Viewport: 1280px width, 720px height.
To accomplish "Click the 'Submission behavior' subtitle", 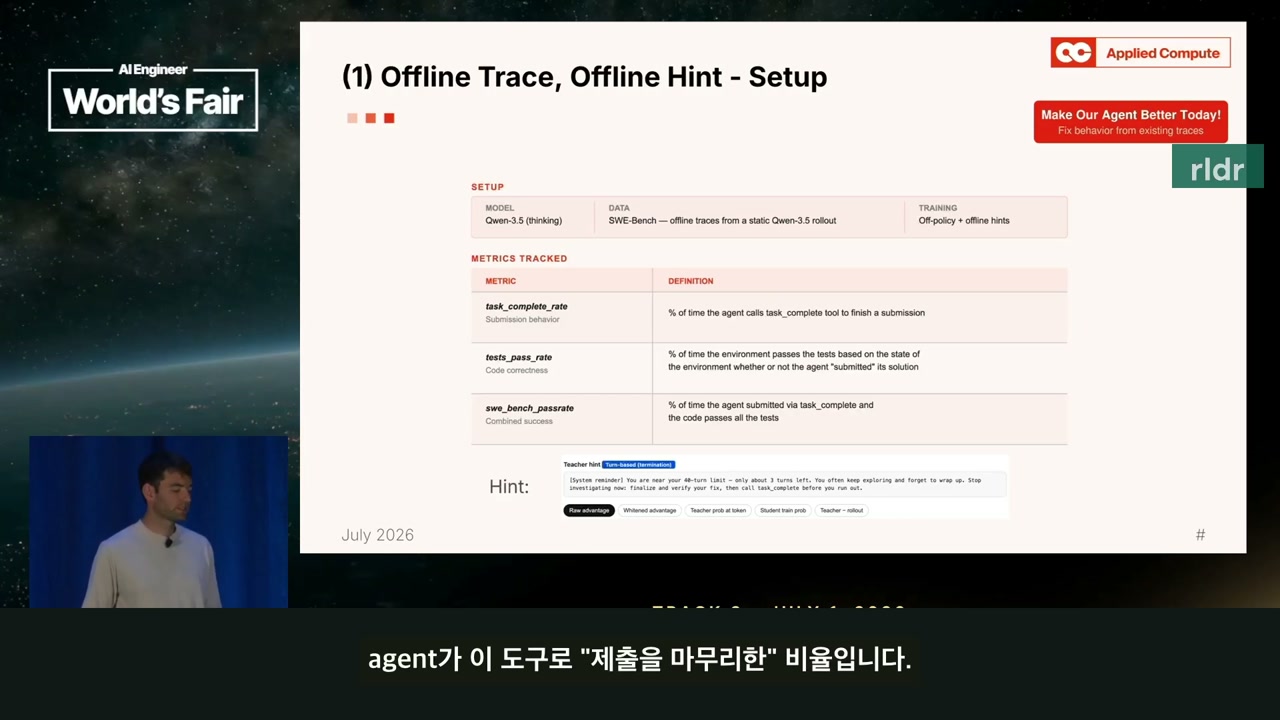I will click(x=522, y=320).
